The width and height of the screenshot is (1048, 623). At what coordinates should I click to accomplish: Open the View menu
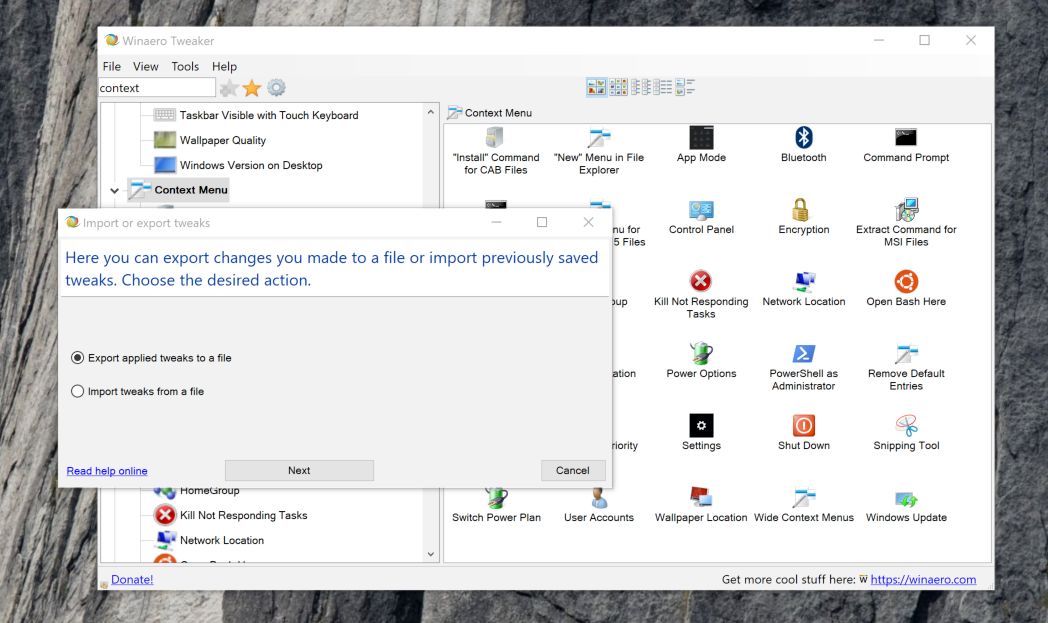[x=145, y=66]
